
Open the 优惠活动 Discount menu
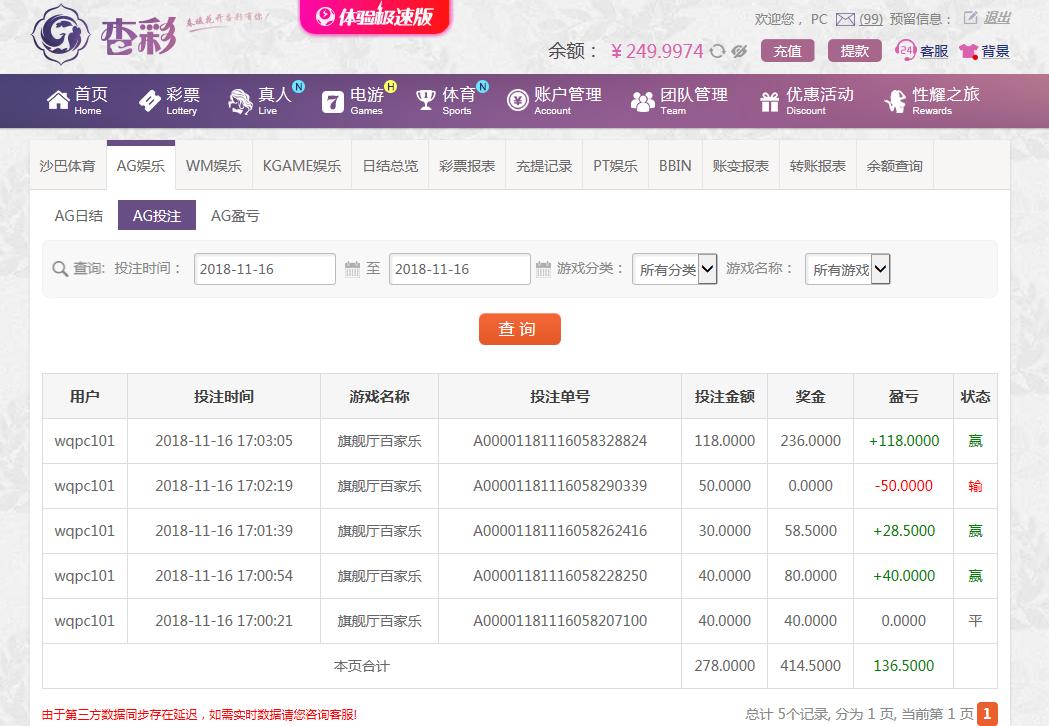pyautogui.click(x=807, y=100)
